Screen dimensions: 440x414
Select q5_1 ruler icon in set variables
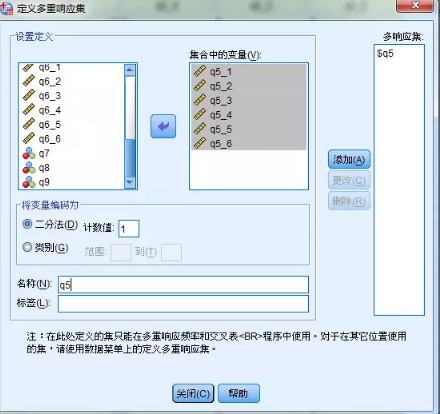200,71
